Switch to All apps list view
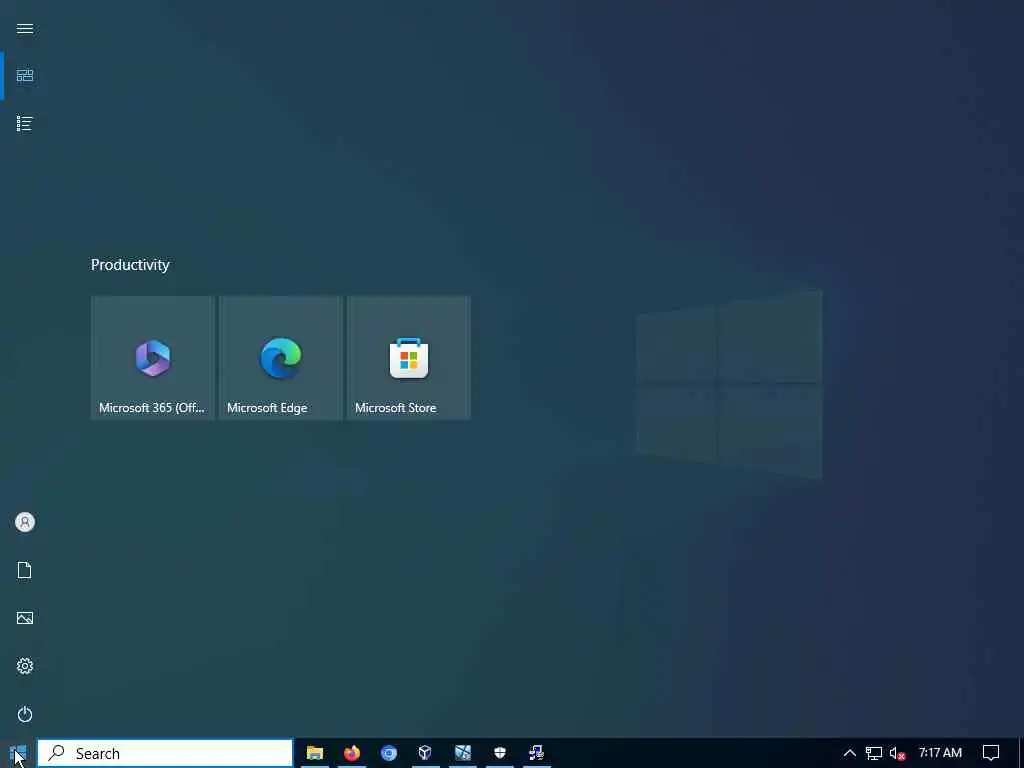The height and width of the screenshot is (768, 1024). [25, 123]
